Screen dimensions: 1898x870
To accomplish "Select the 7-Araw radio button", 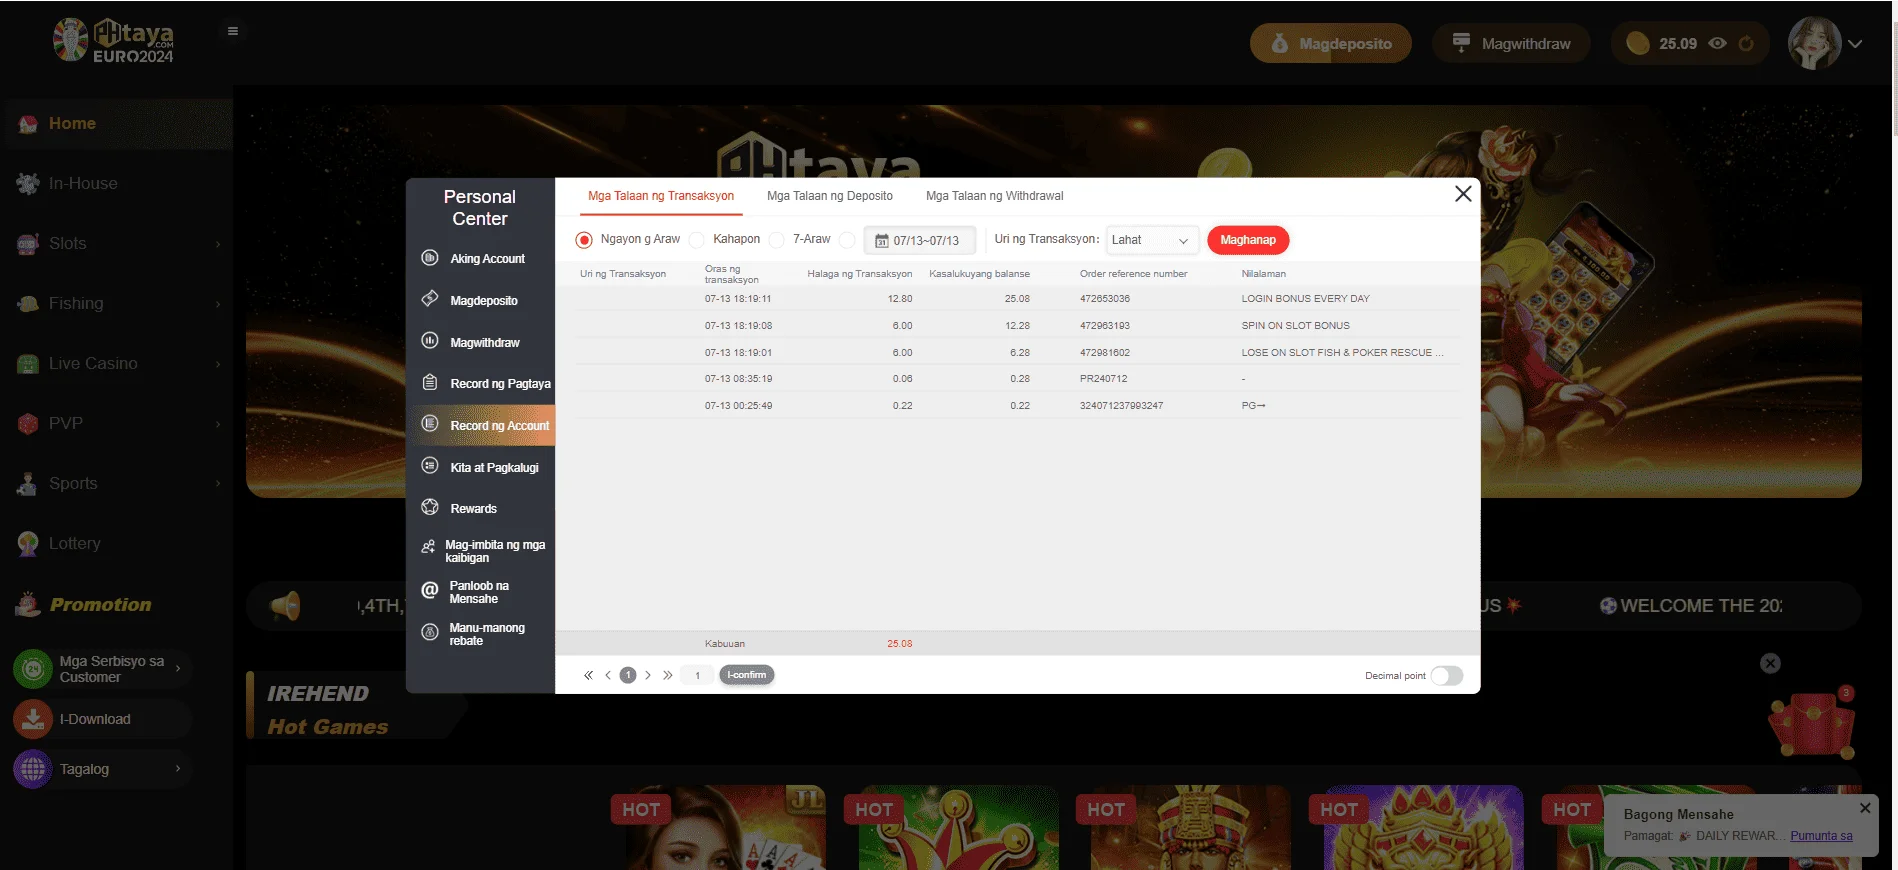I will pyautogui.click(x=777, y=240).
